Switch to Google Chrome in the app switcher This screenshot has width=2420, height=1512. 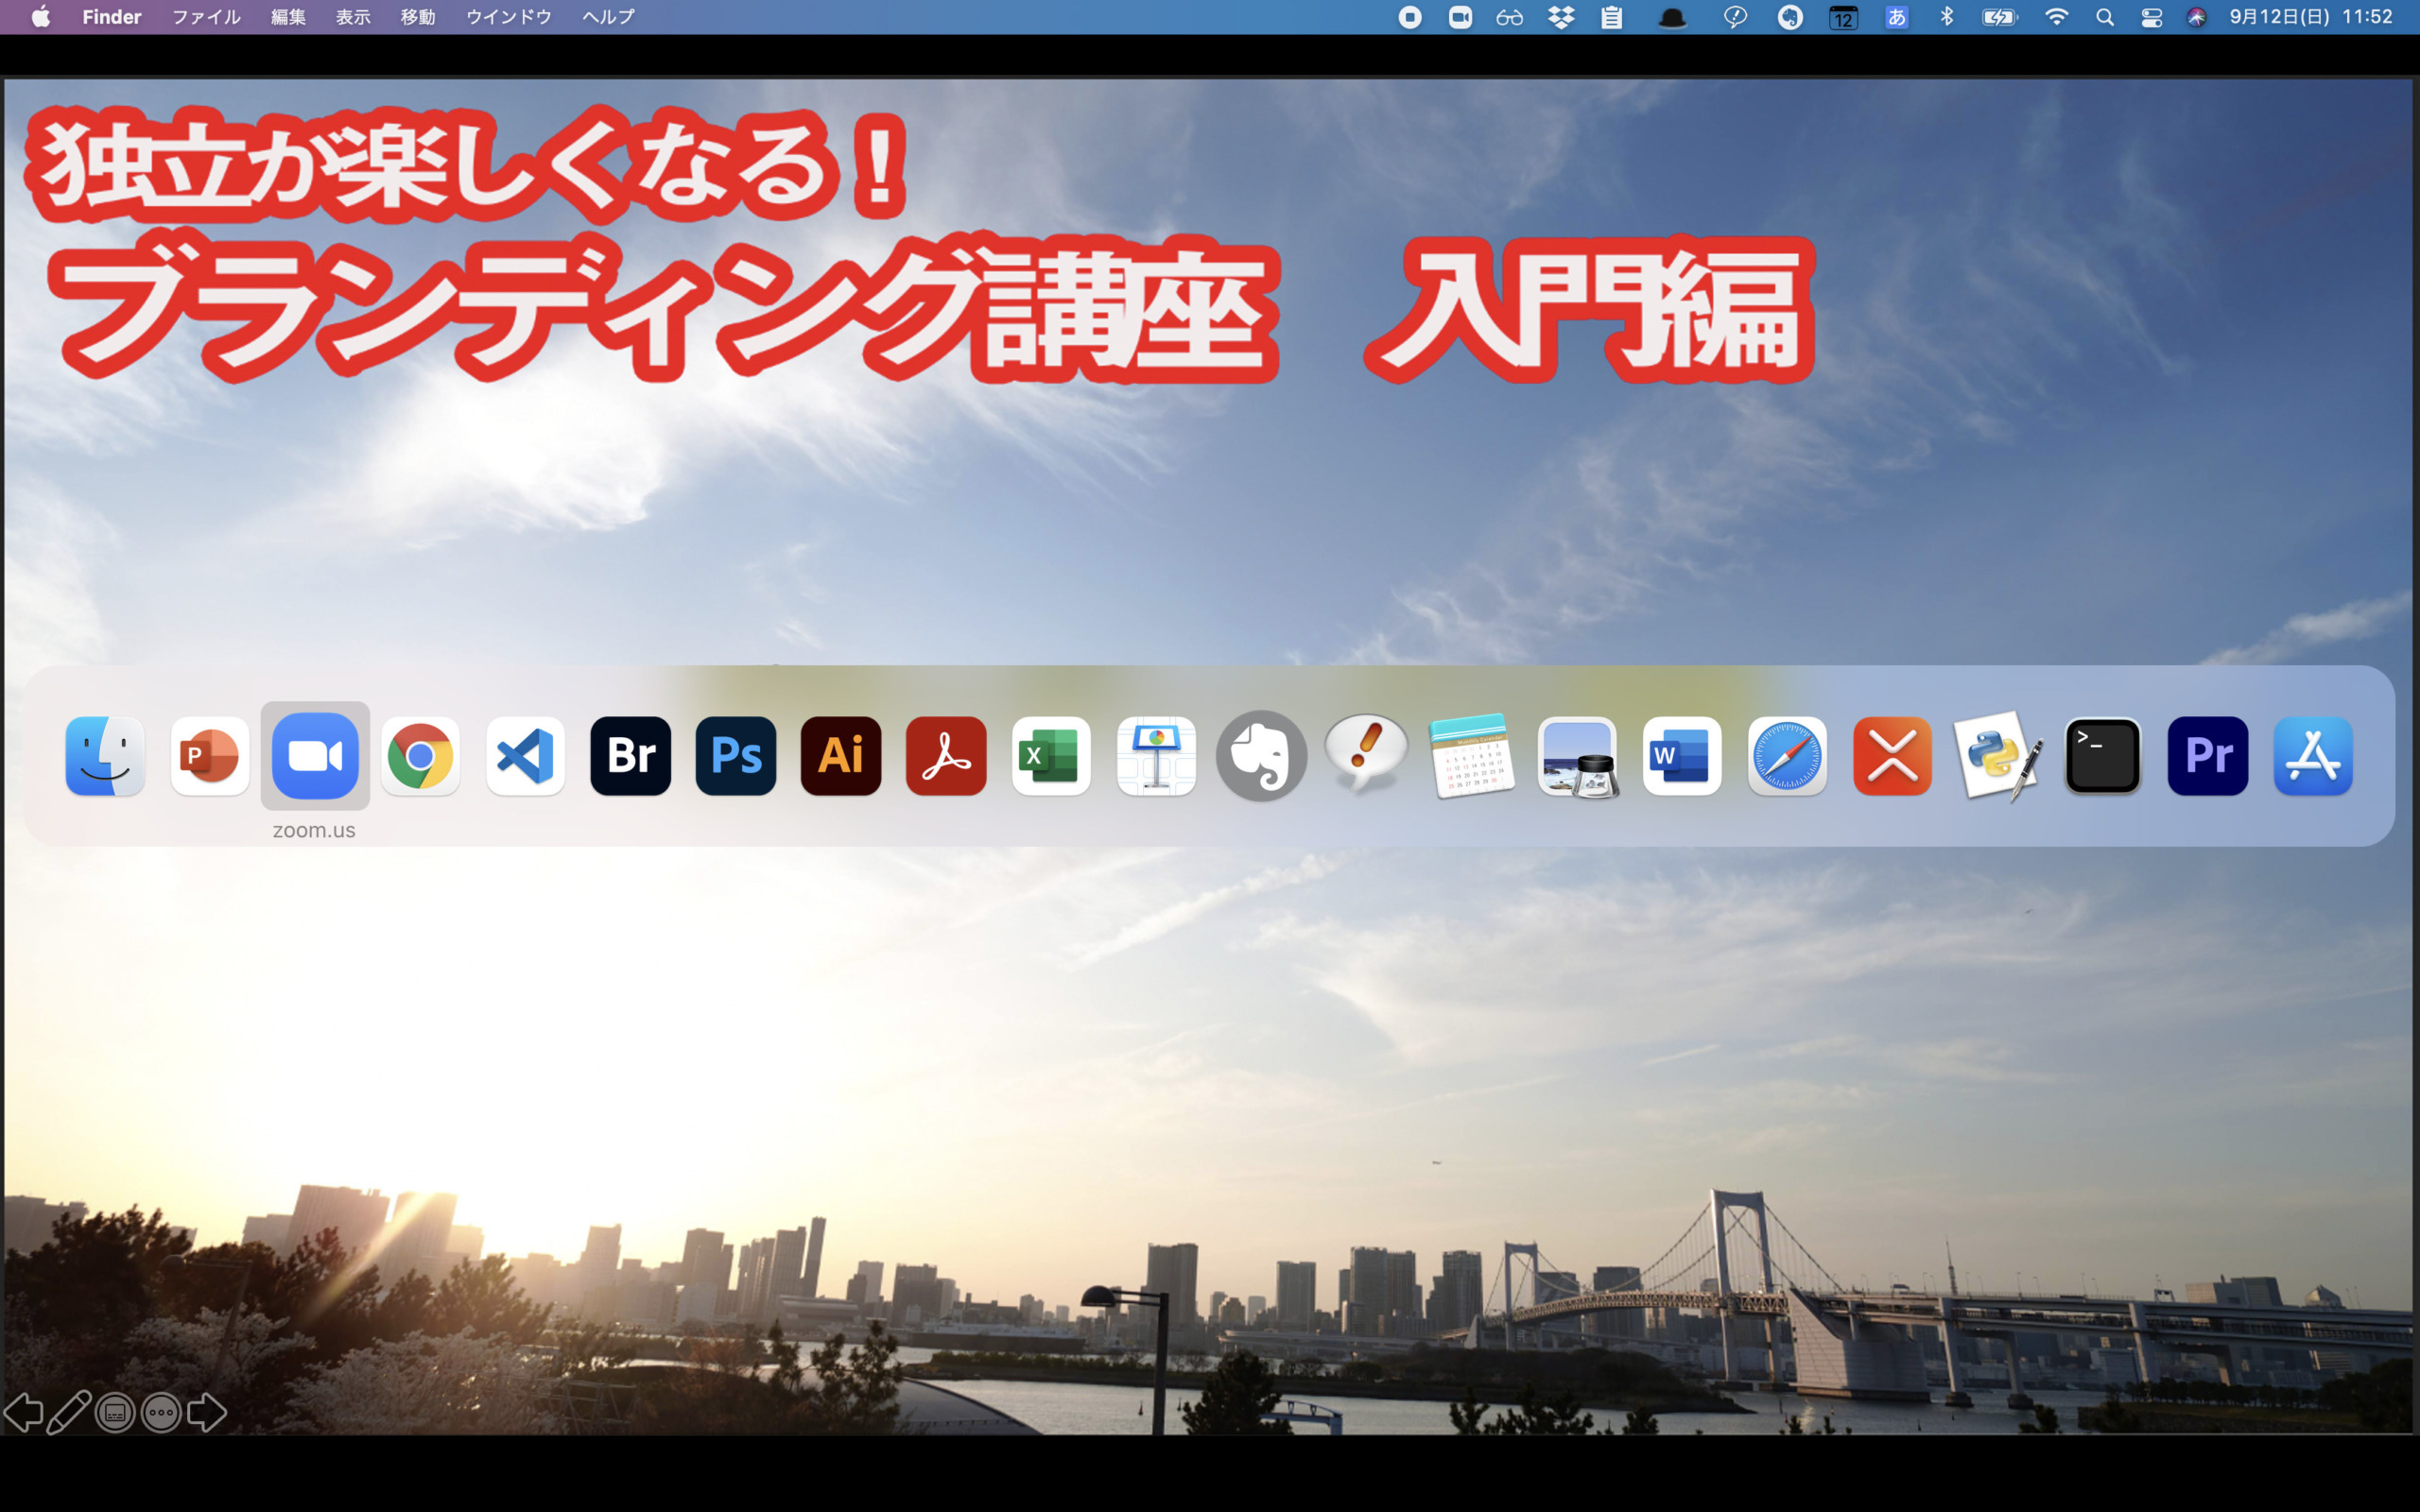[420, 756]
